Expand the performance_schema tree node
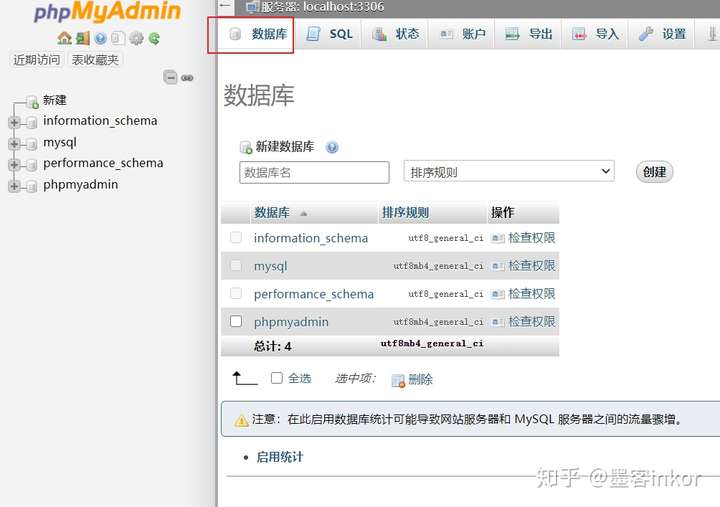Image resolution: width=720 pixels, height=507 pixels. pyautogui.click(x=14, y=164)
